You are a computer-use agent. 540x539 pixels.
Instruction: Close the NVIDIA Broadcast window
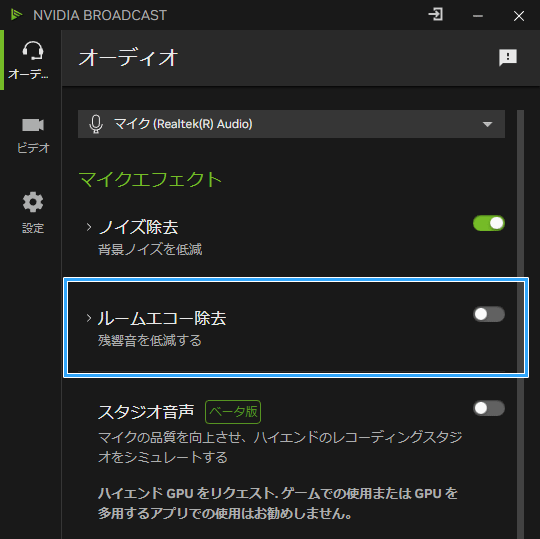[x=519, y=16]
